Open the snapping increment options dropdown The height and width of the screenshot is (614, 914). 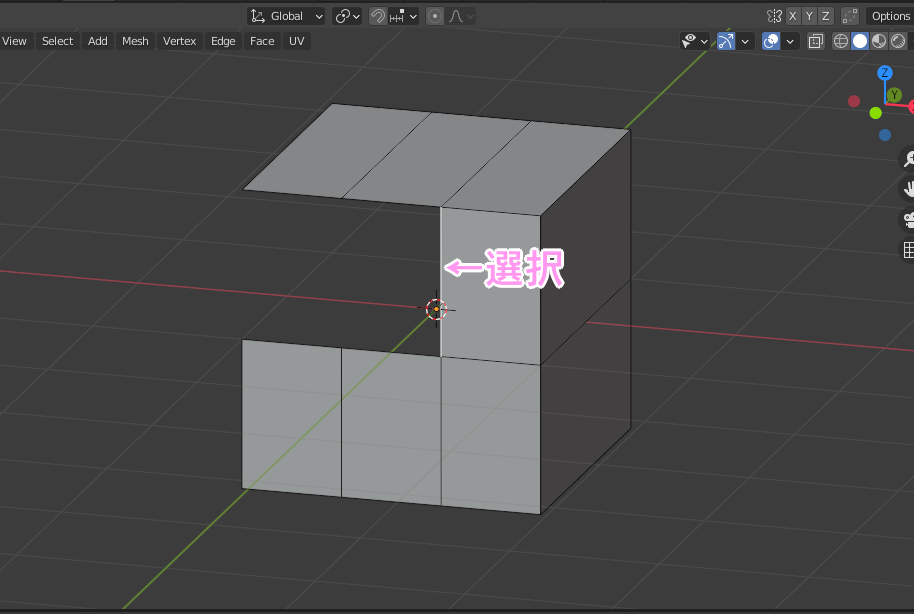[403, 16]
